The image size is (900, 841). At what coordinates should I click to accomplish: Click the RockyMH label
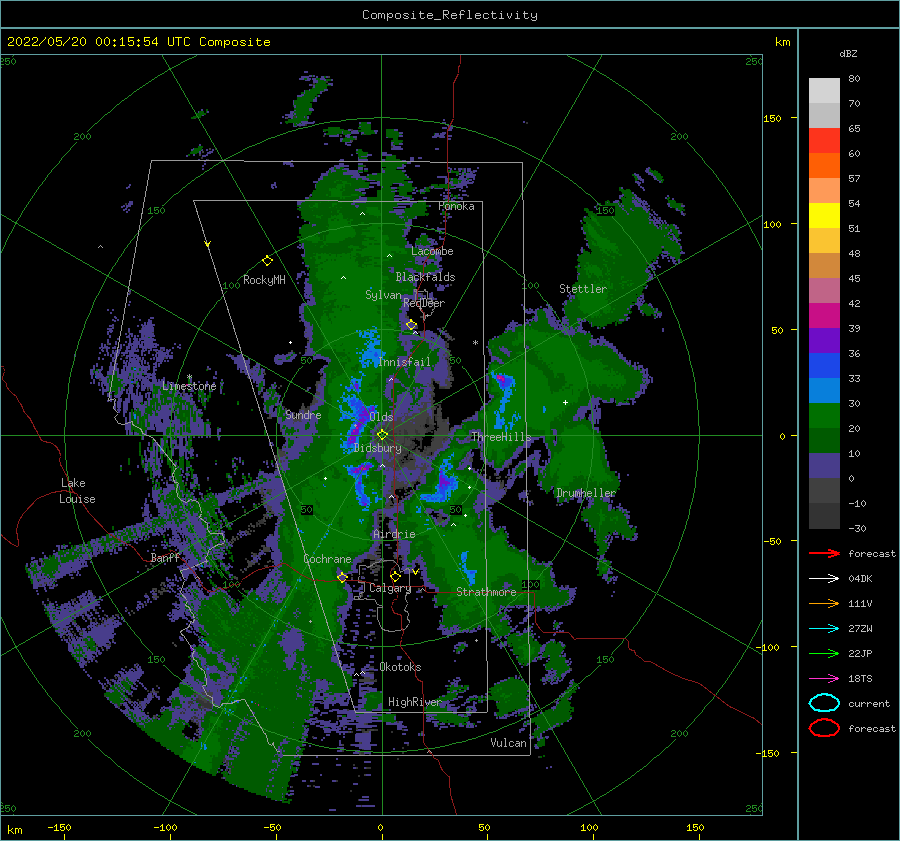pos(264,280)
